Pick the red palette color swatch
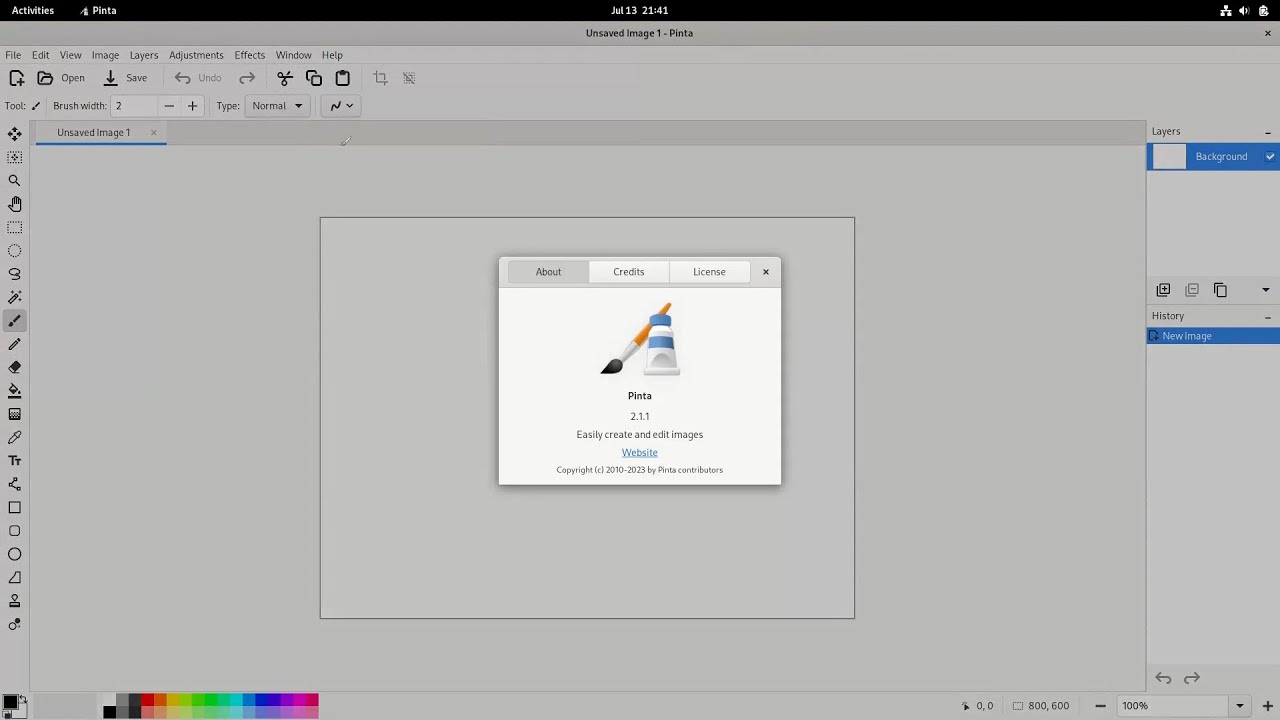This screenshot has width=1280, height=720. (147, 700)
